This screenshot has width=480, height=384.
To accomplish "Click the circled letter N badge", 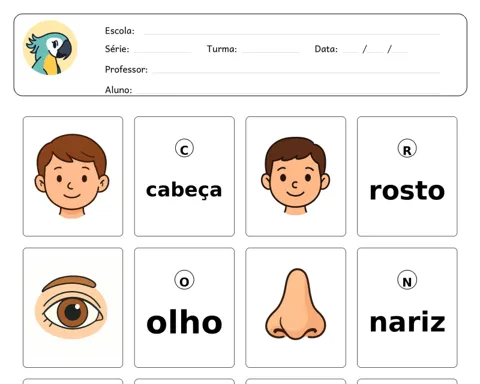I will click(x=407, y=280).
